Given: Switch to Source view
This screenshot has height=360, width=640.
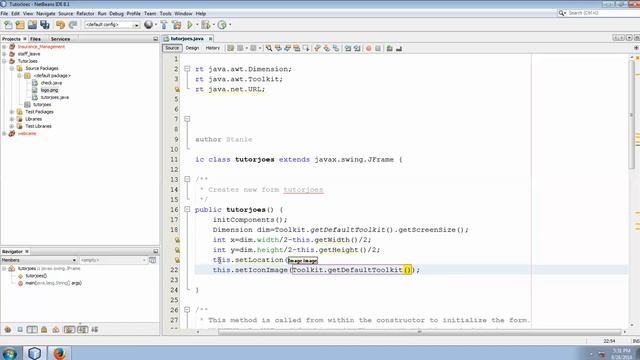Looking at the screenshot, I should (x=172, y=48).
